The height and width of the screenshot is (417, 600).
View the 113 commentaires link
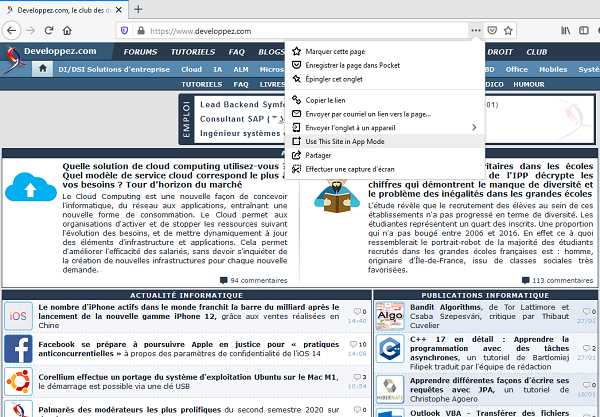558,280
